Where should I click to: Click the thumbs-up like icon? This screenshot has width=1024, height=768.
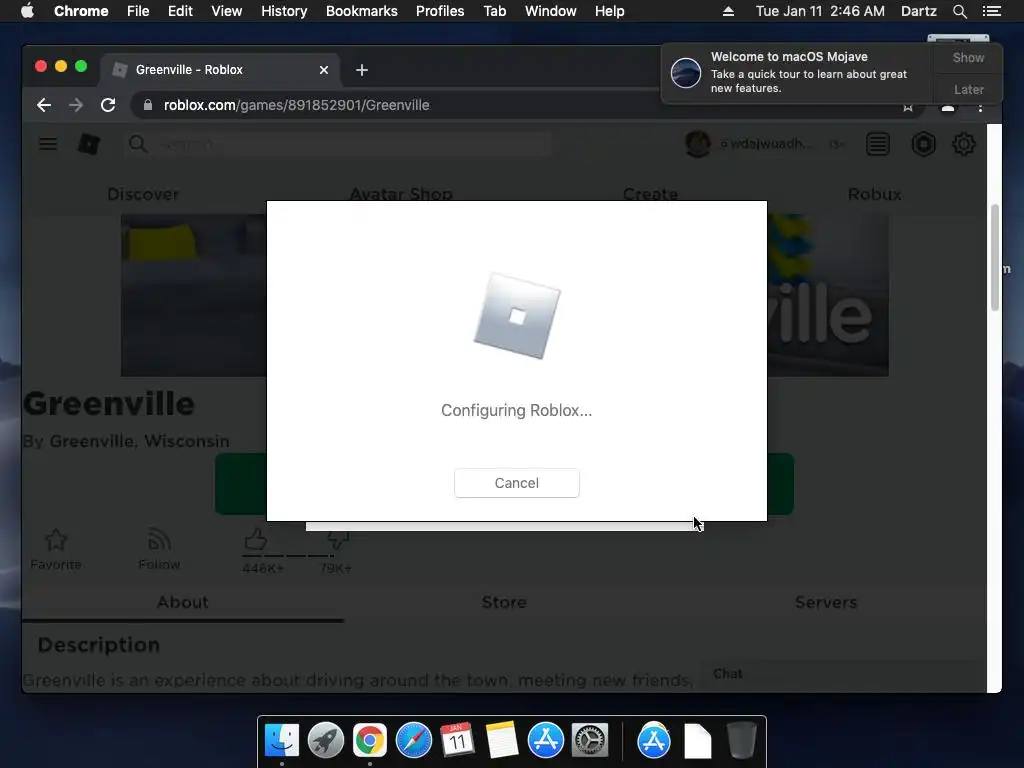click(255, 539)
